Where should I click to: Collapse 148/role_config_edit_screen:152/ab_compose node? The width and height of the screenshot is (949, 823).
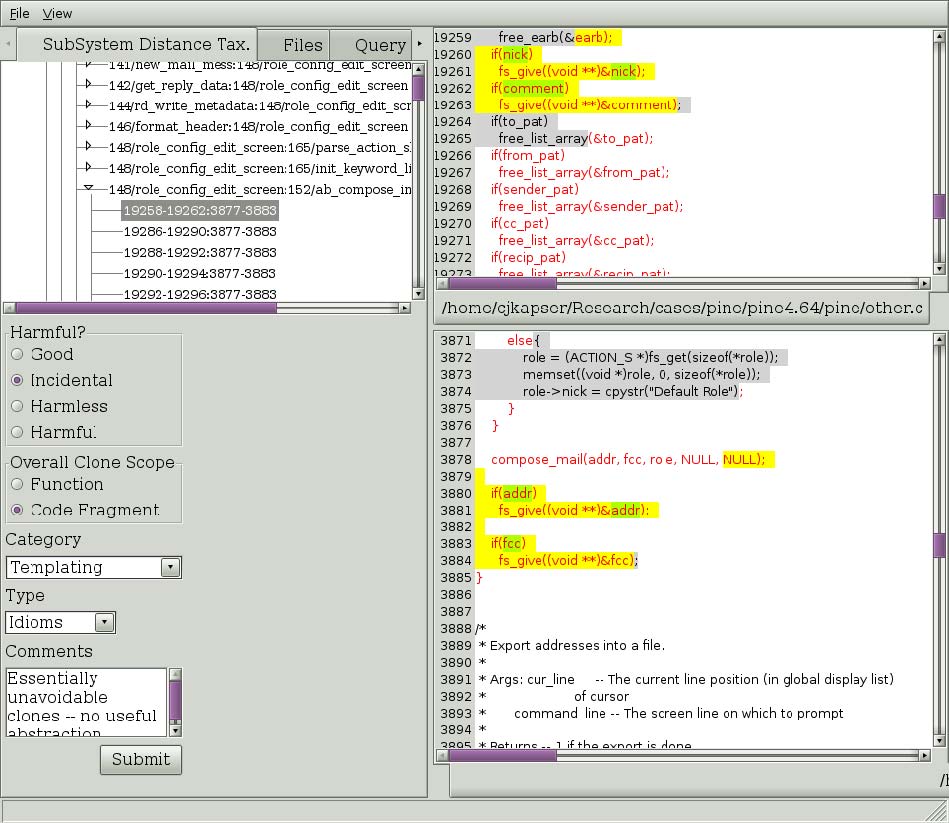(88, 188)
